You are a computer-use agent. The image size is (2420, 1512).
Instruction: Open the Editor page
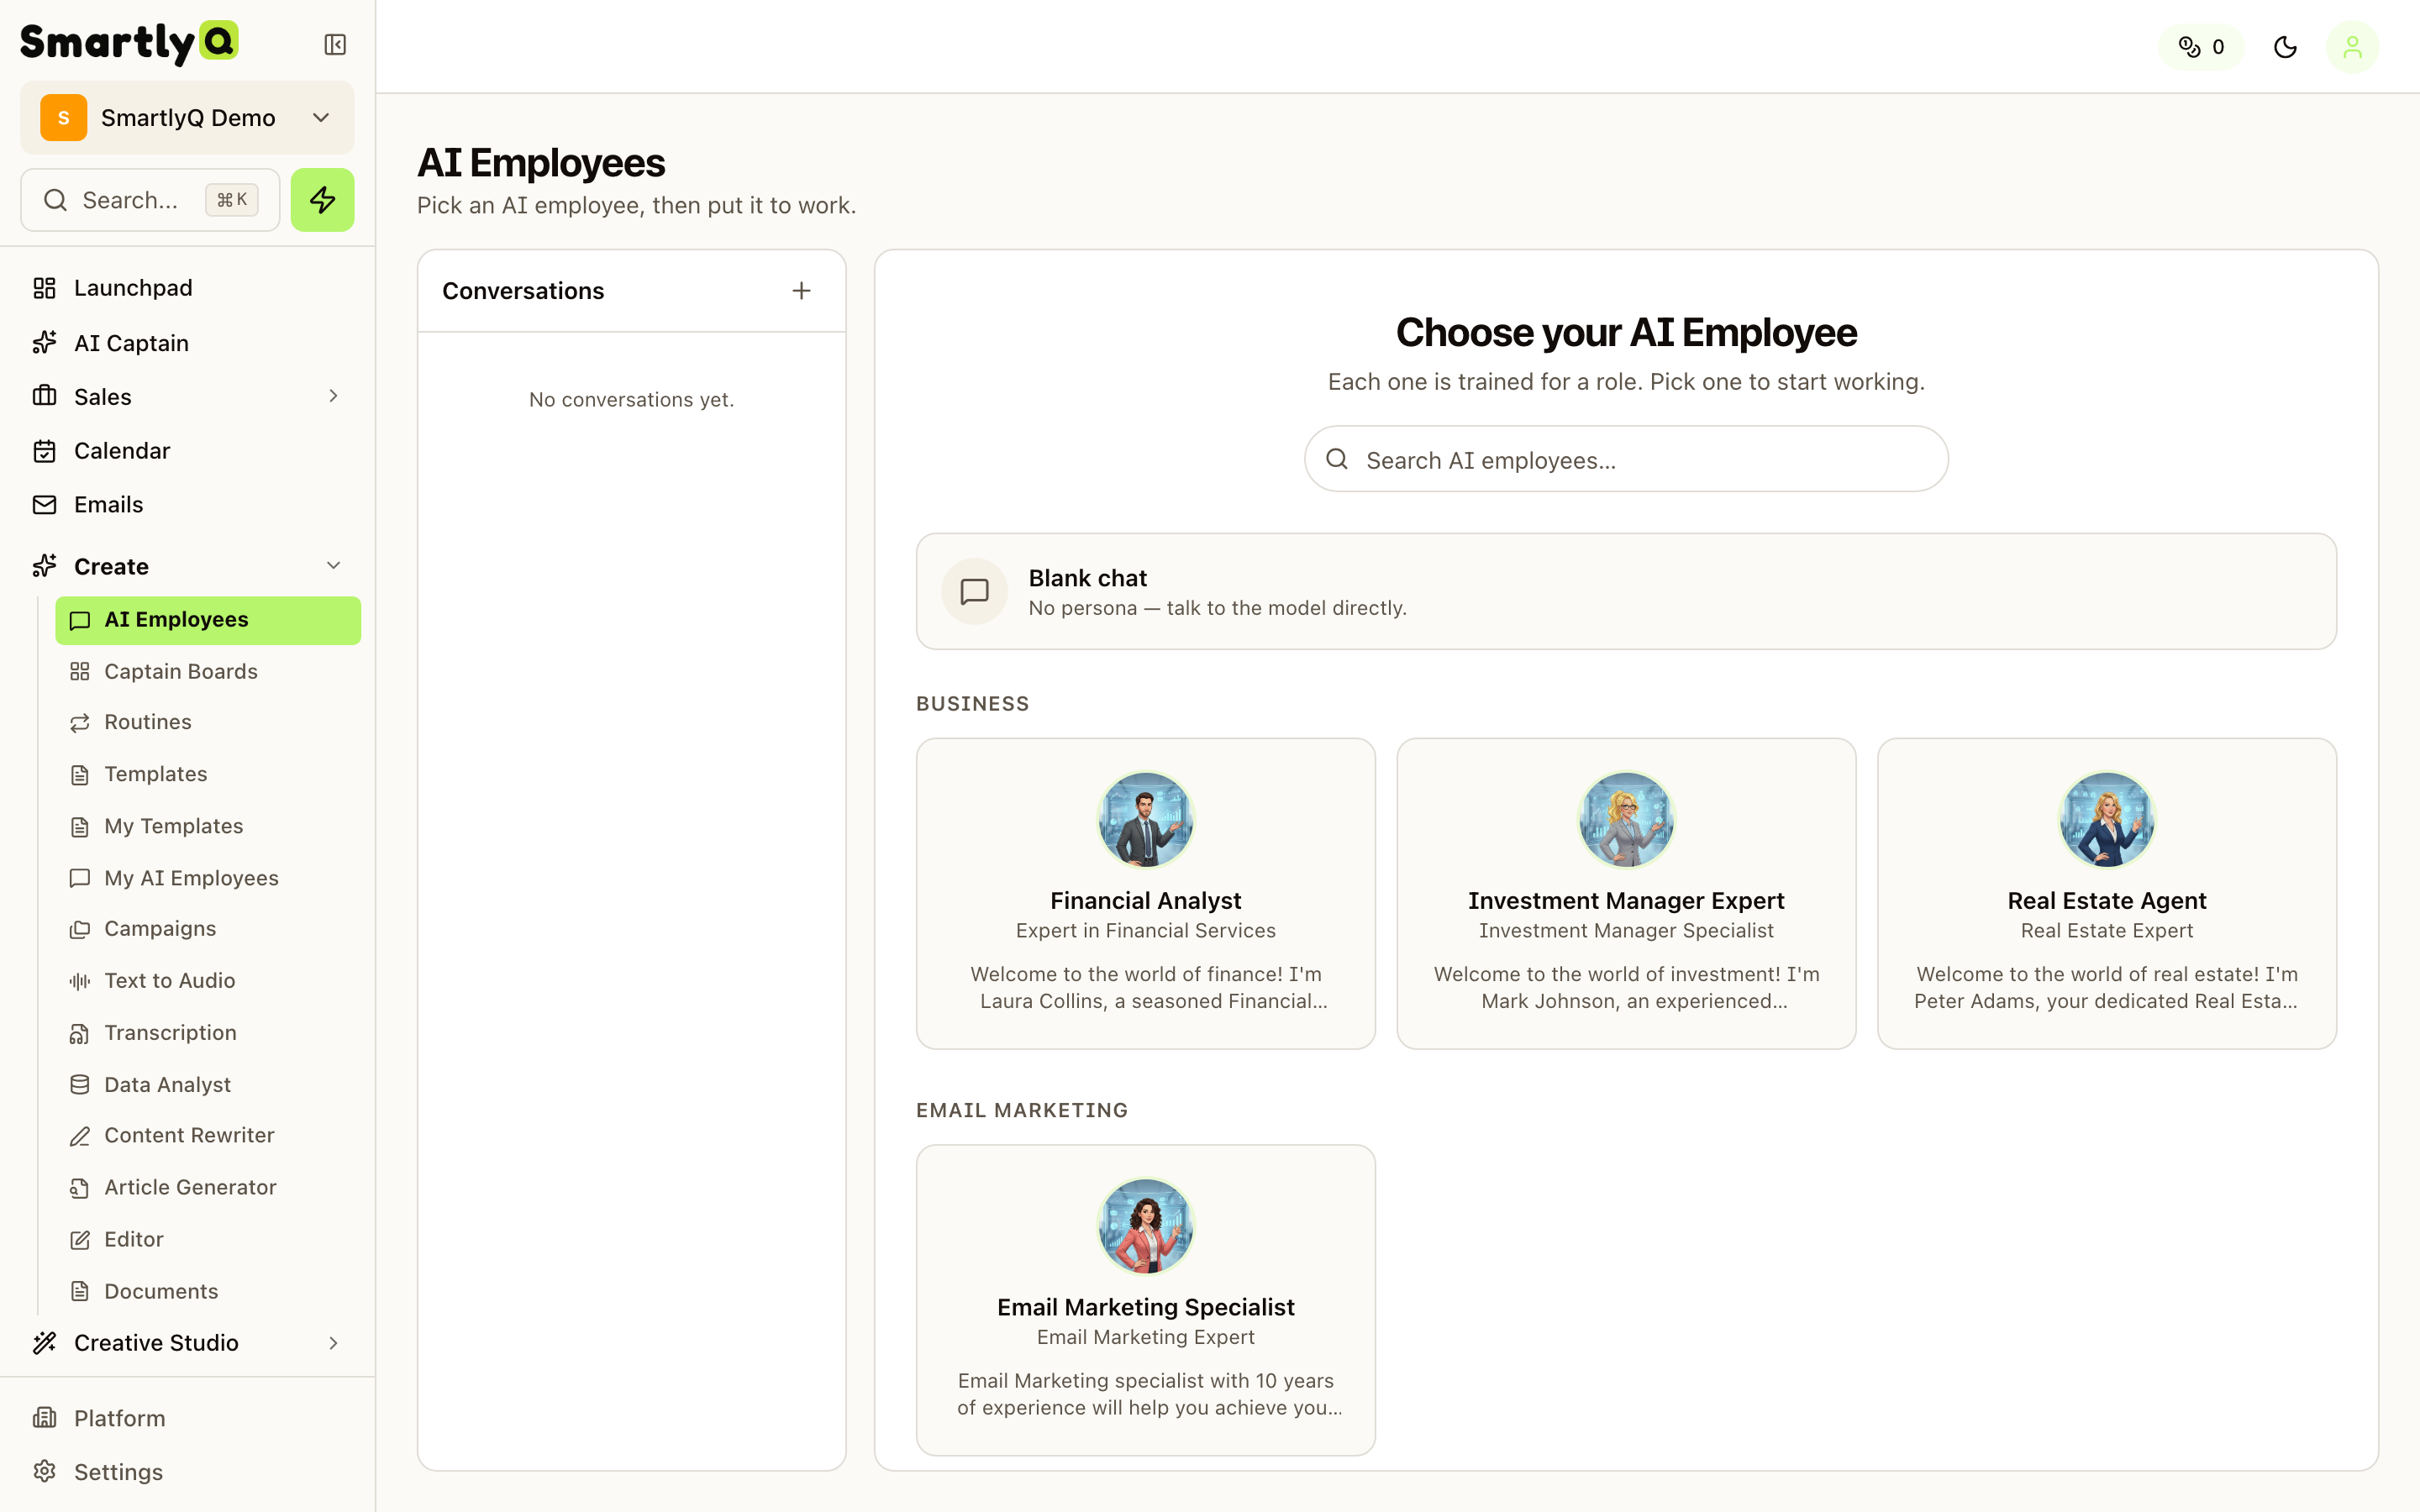click(x=208, y=1240)
